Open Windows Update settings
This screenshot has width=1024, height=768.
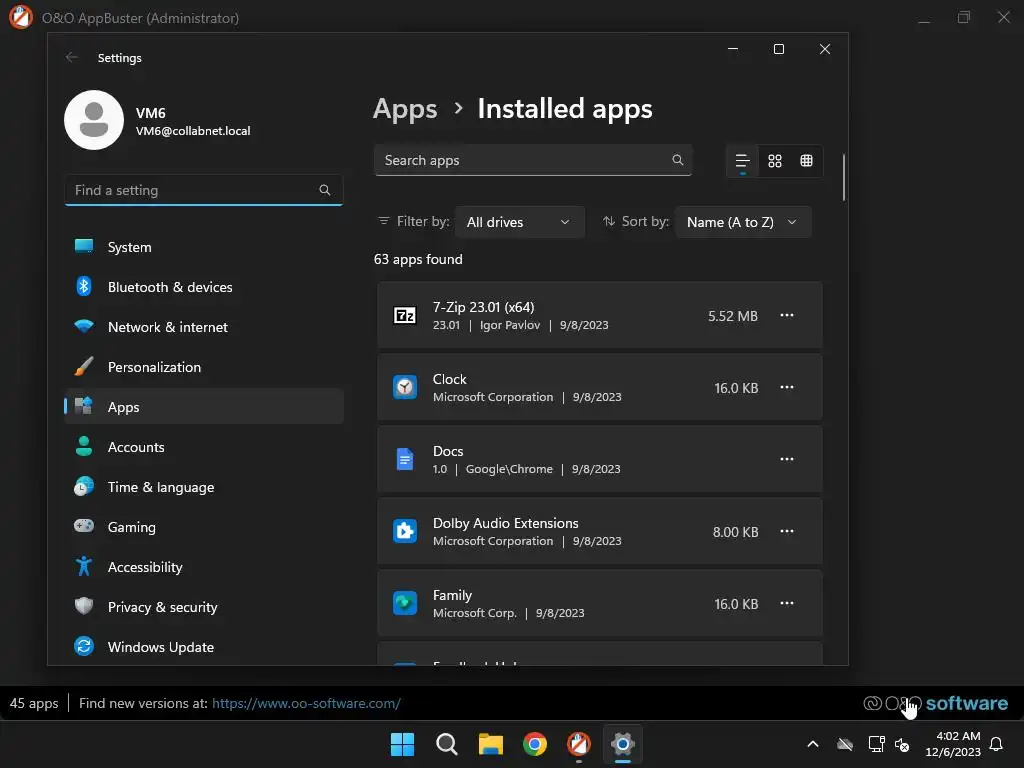click(x=204, y=647)
